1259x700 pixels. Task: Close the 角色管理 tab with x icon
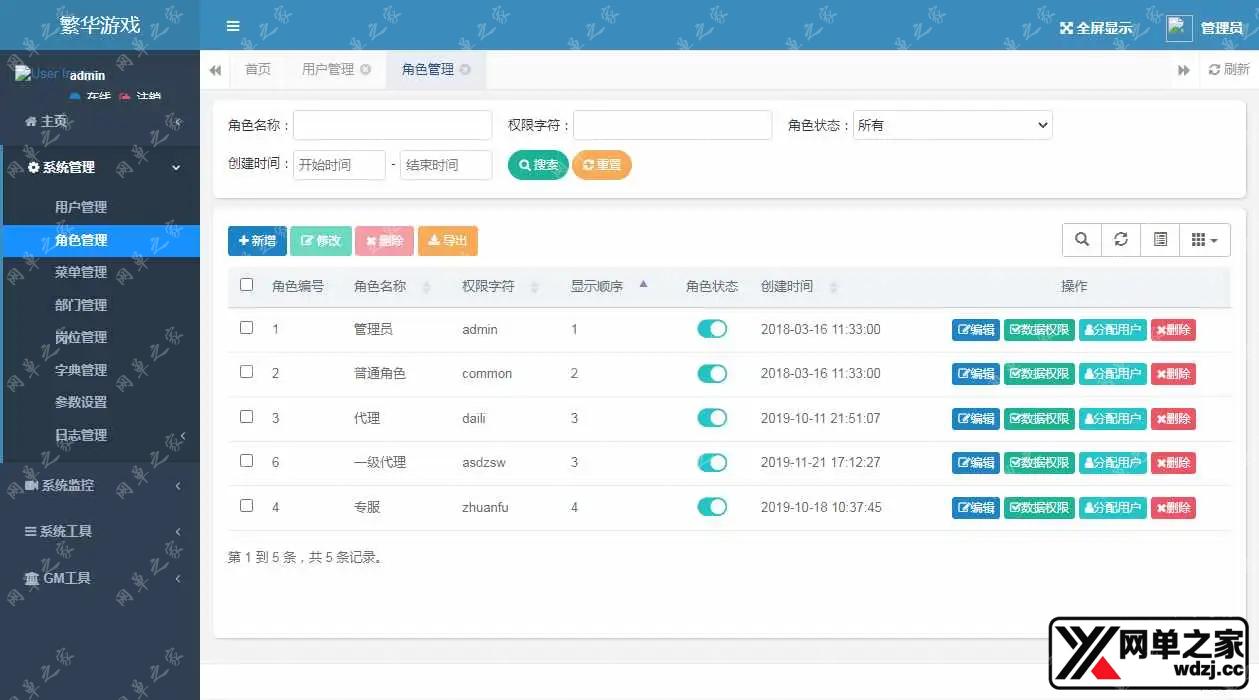click(465, 70)
